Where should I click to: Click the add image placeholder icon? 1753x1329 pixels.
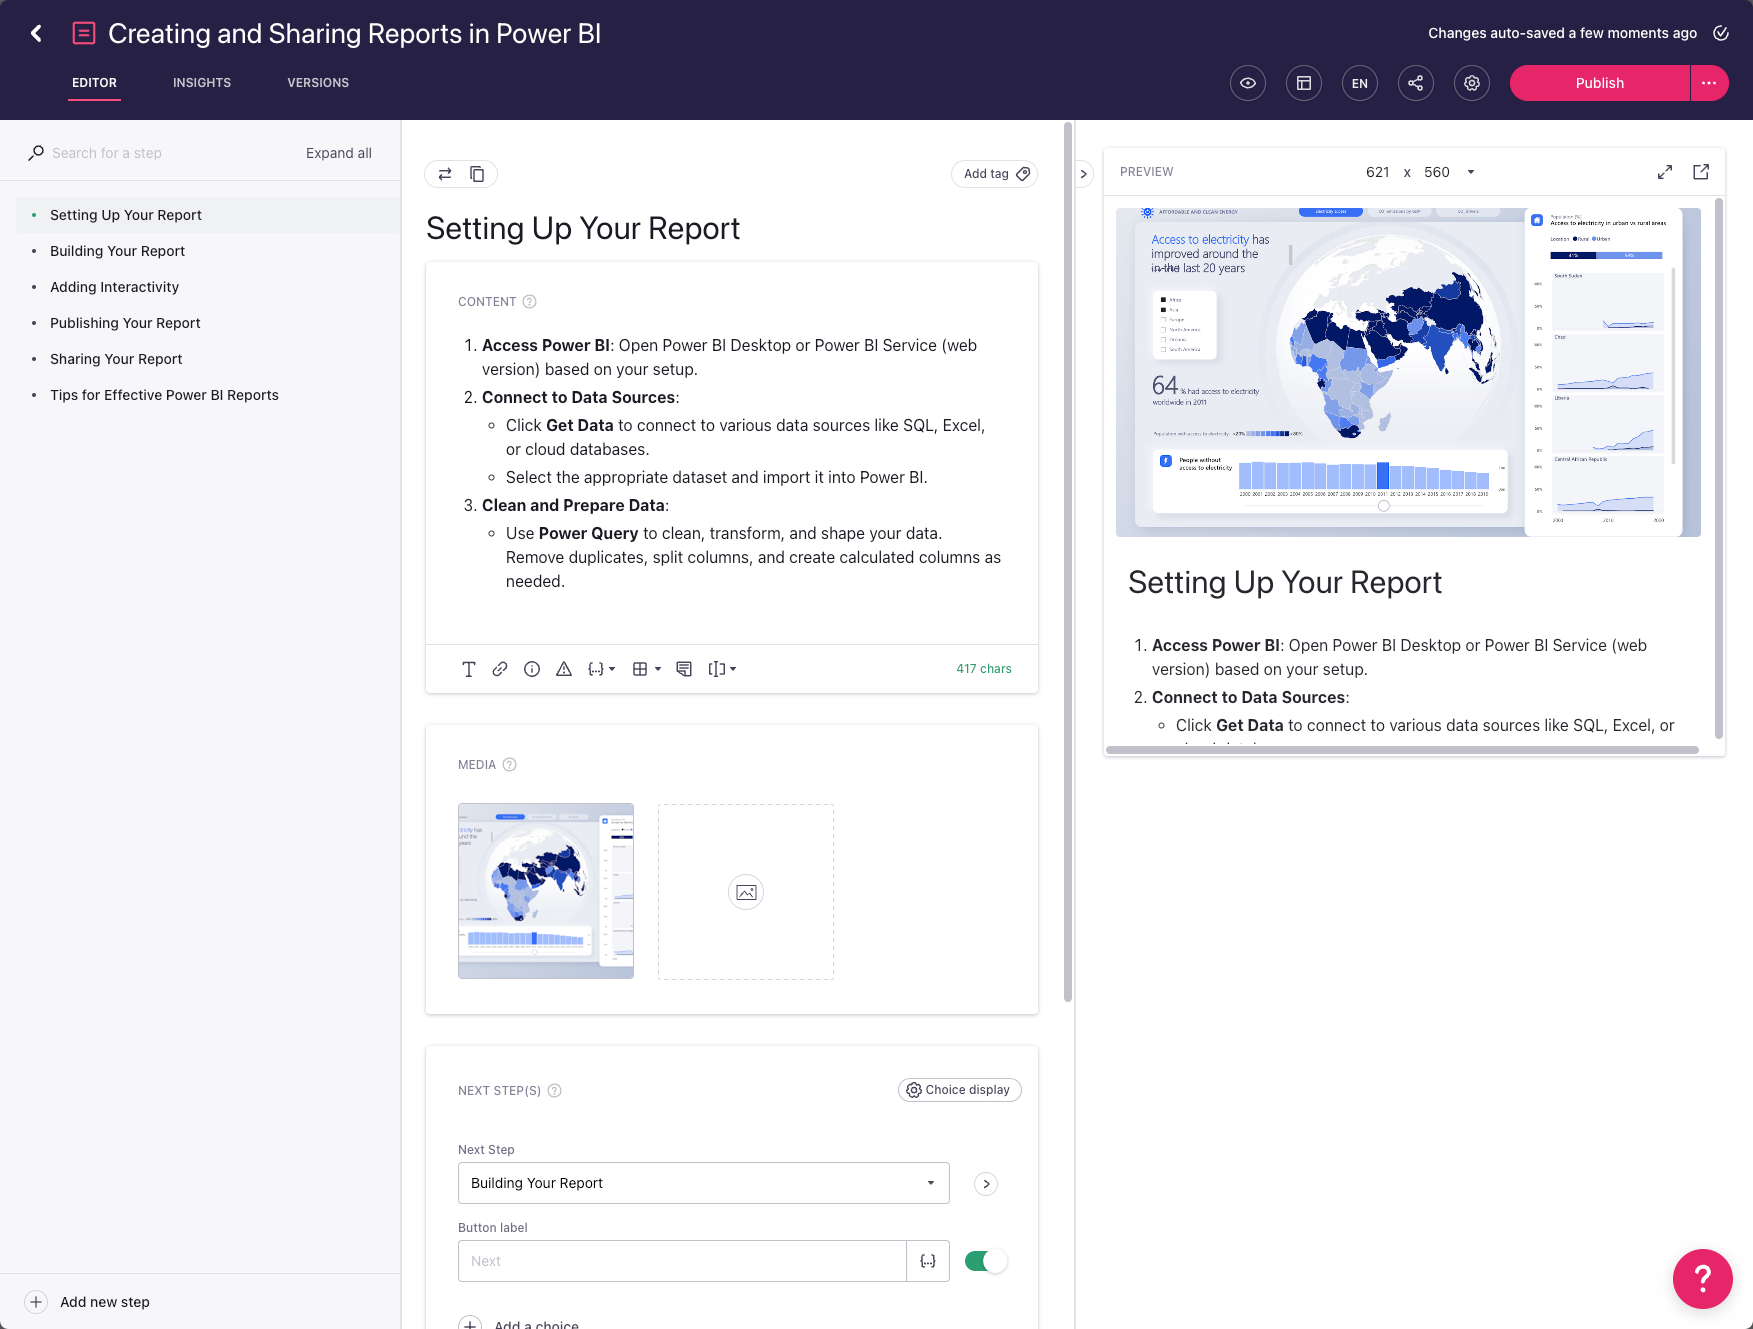coord(746,892)
